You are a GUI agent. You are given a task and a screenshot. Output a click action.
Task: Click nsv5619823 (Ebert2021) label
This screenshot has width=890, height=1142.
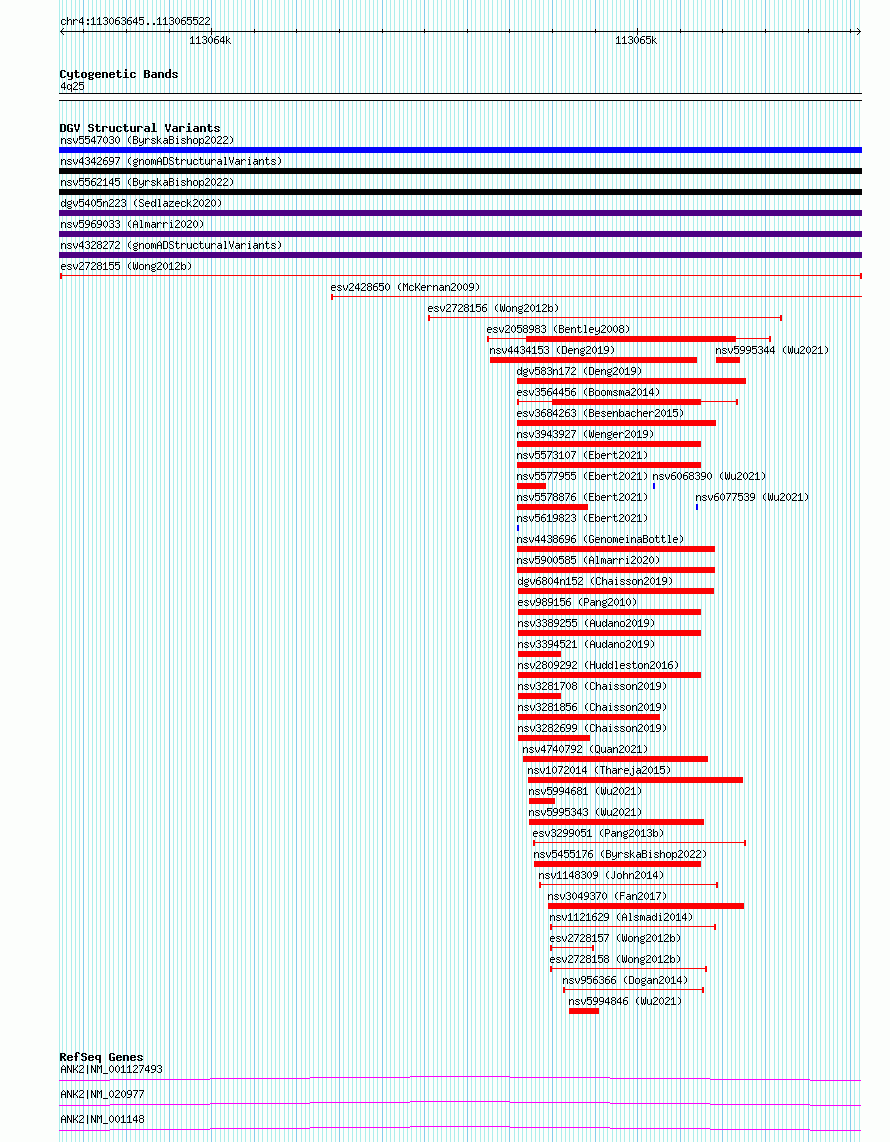point(583,519)
